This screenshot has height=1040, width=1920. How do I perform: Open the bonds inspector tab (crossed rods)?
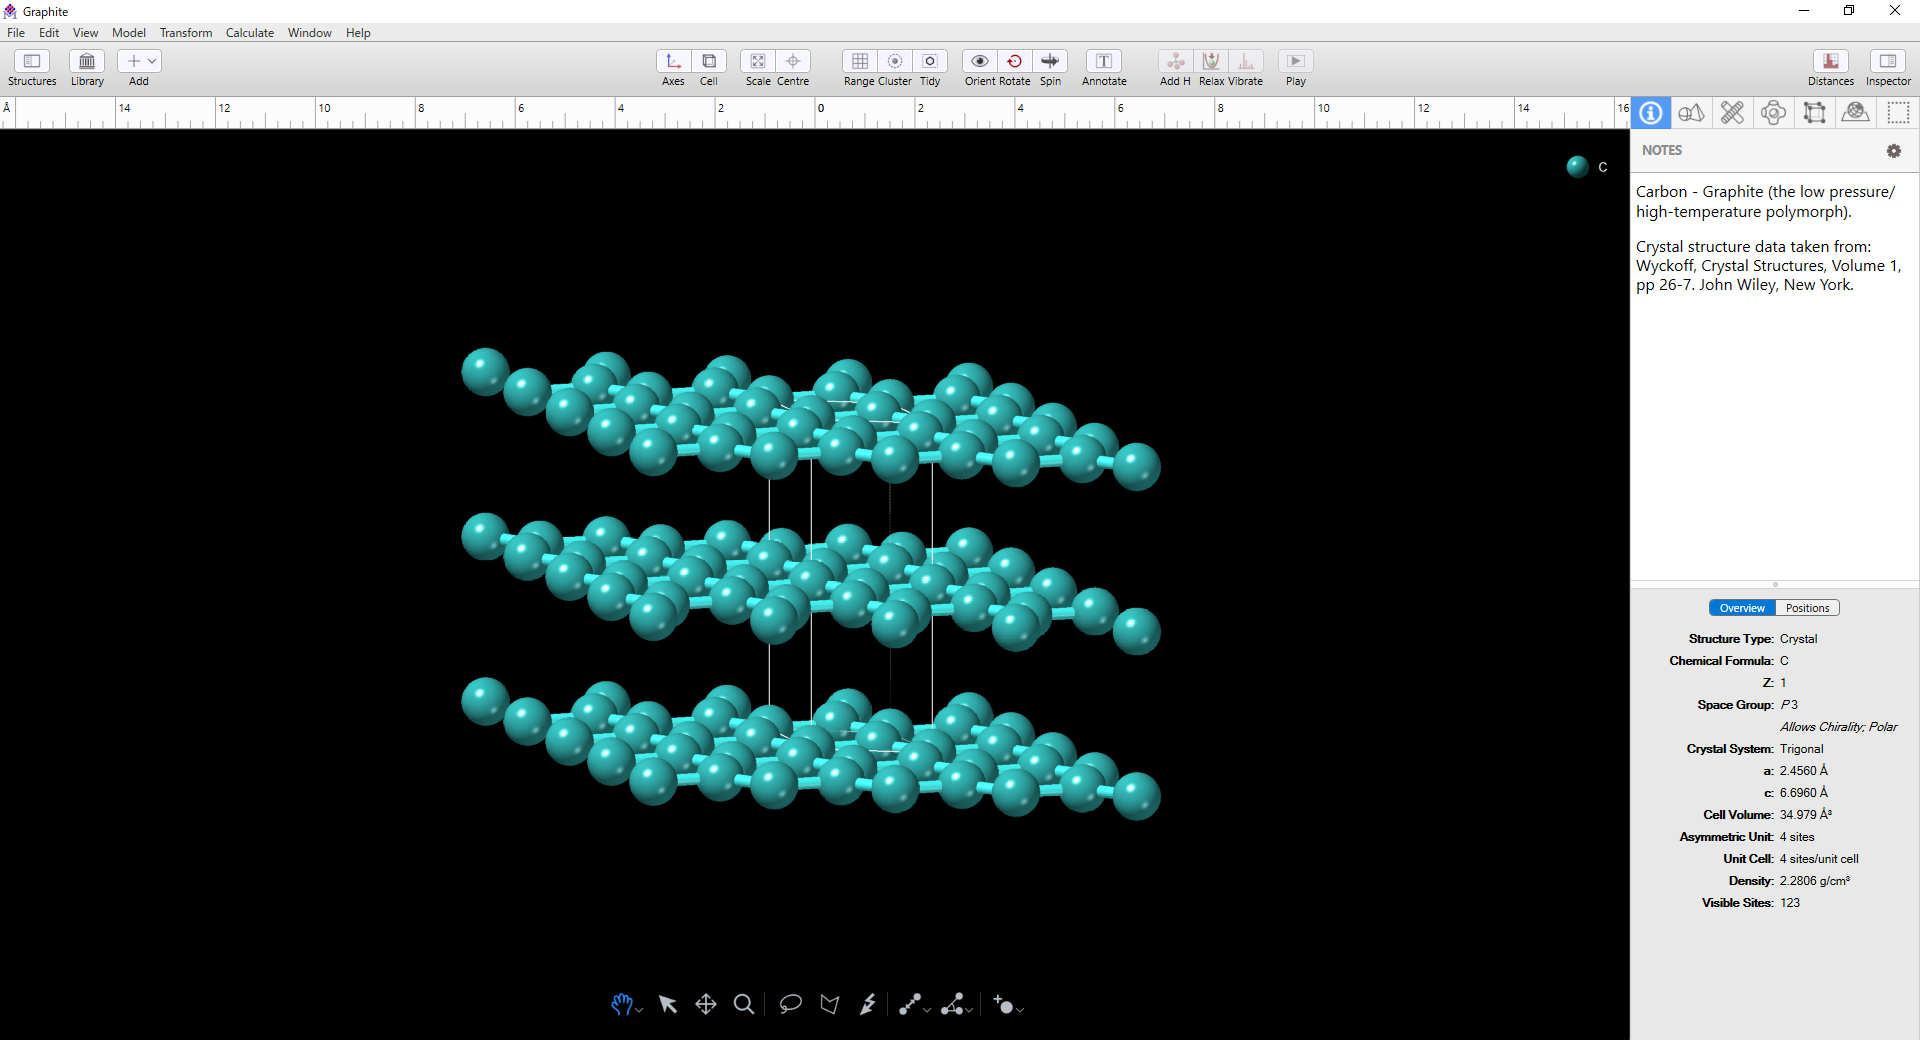1732,113
